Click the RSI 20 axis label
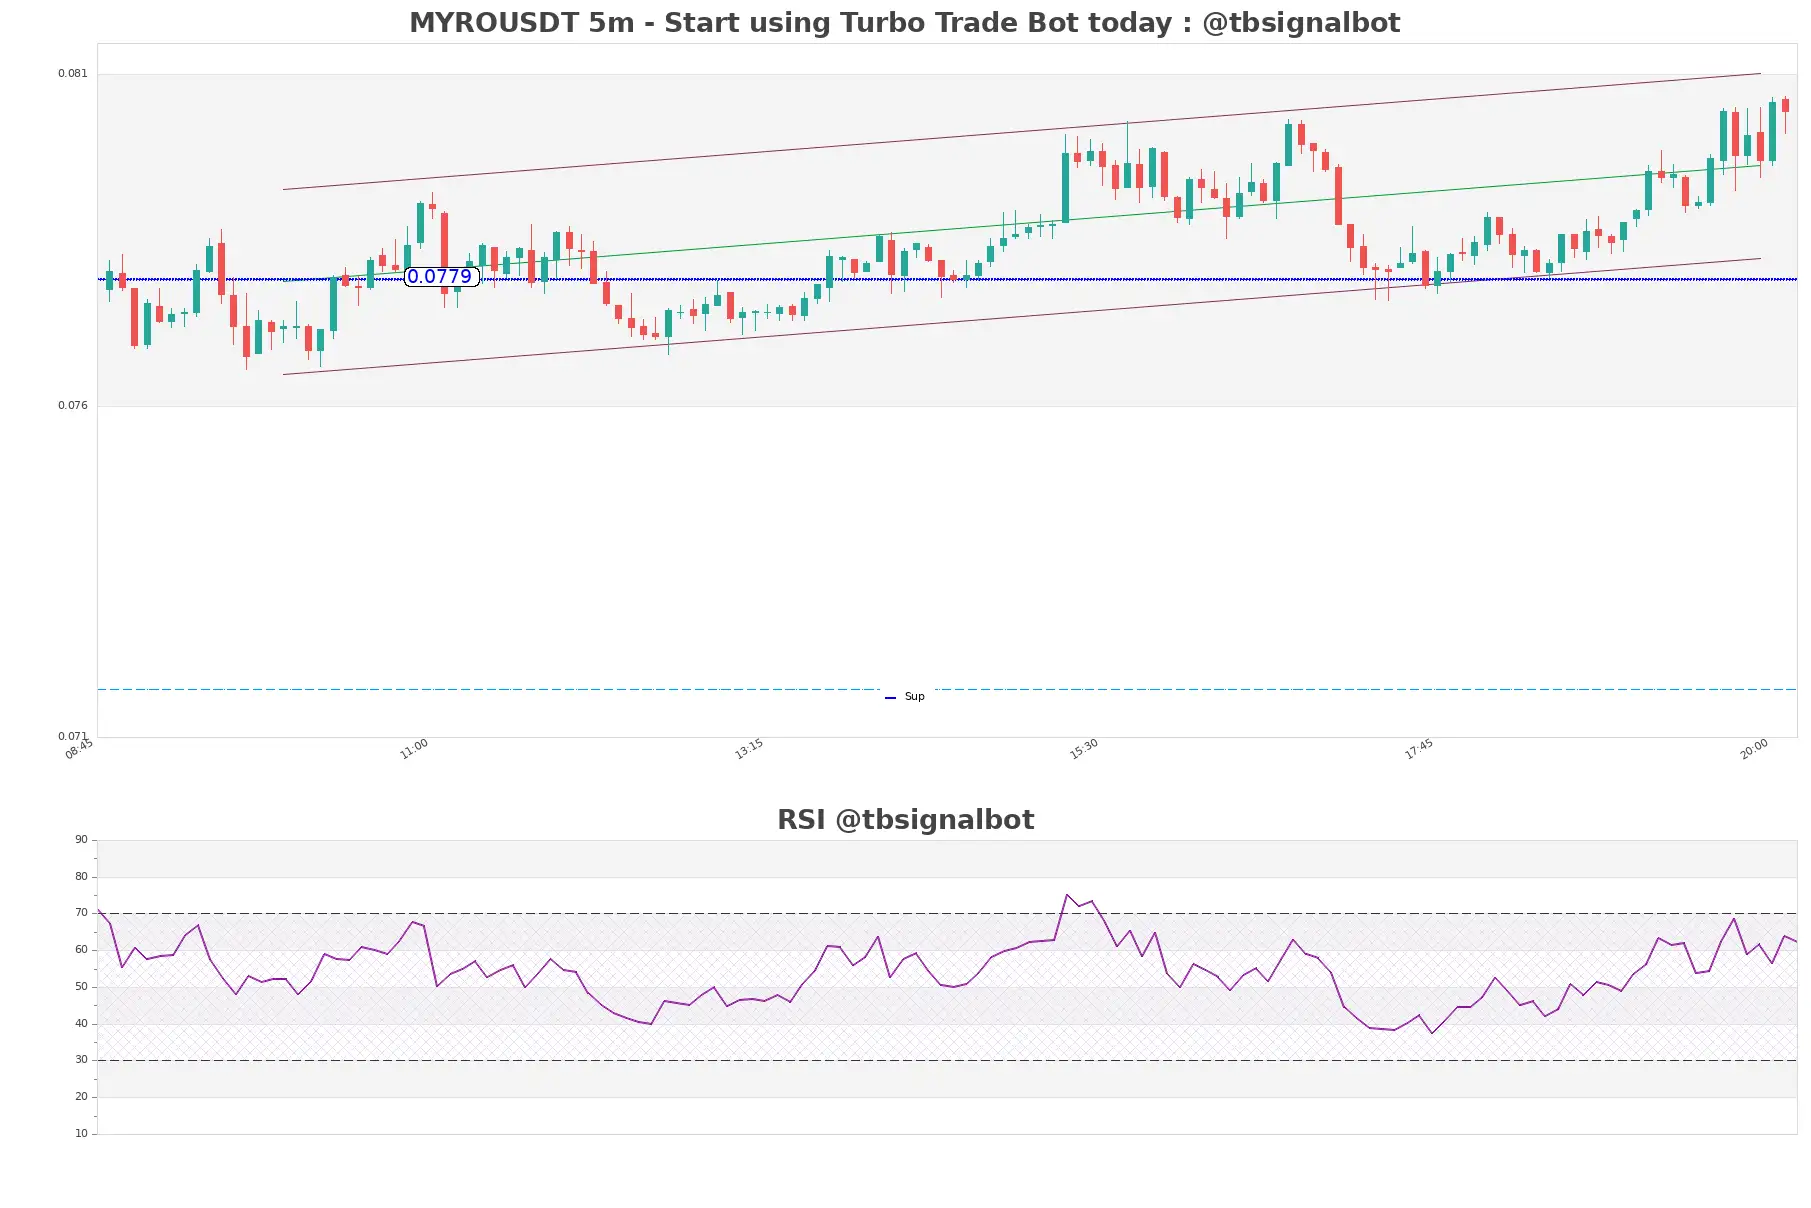1811x1208 pixels. coord(81,1097)
